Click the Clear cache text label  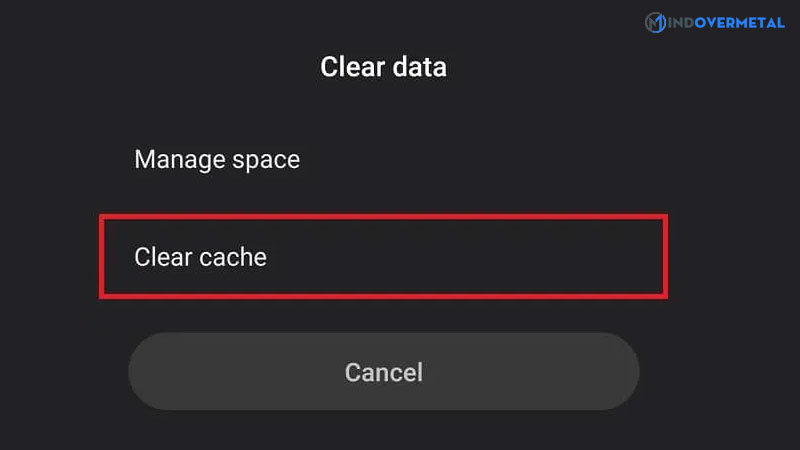(200, 257)
